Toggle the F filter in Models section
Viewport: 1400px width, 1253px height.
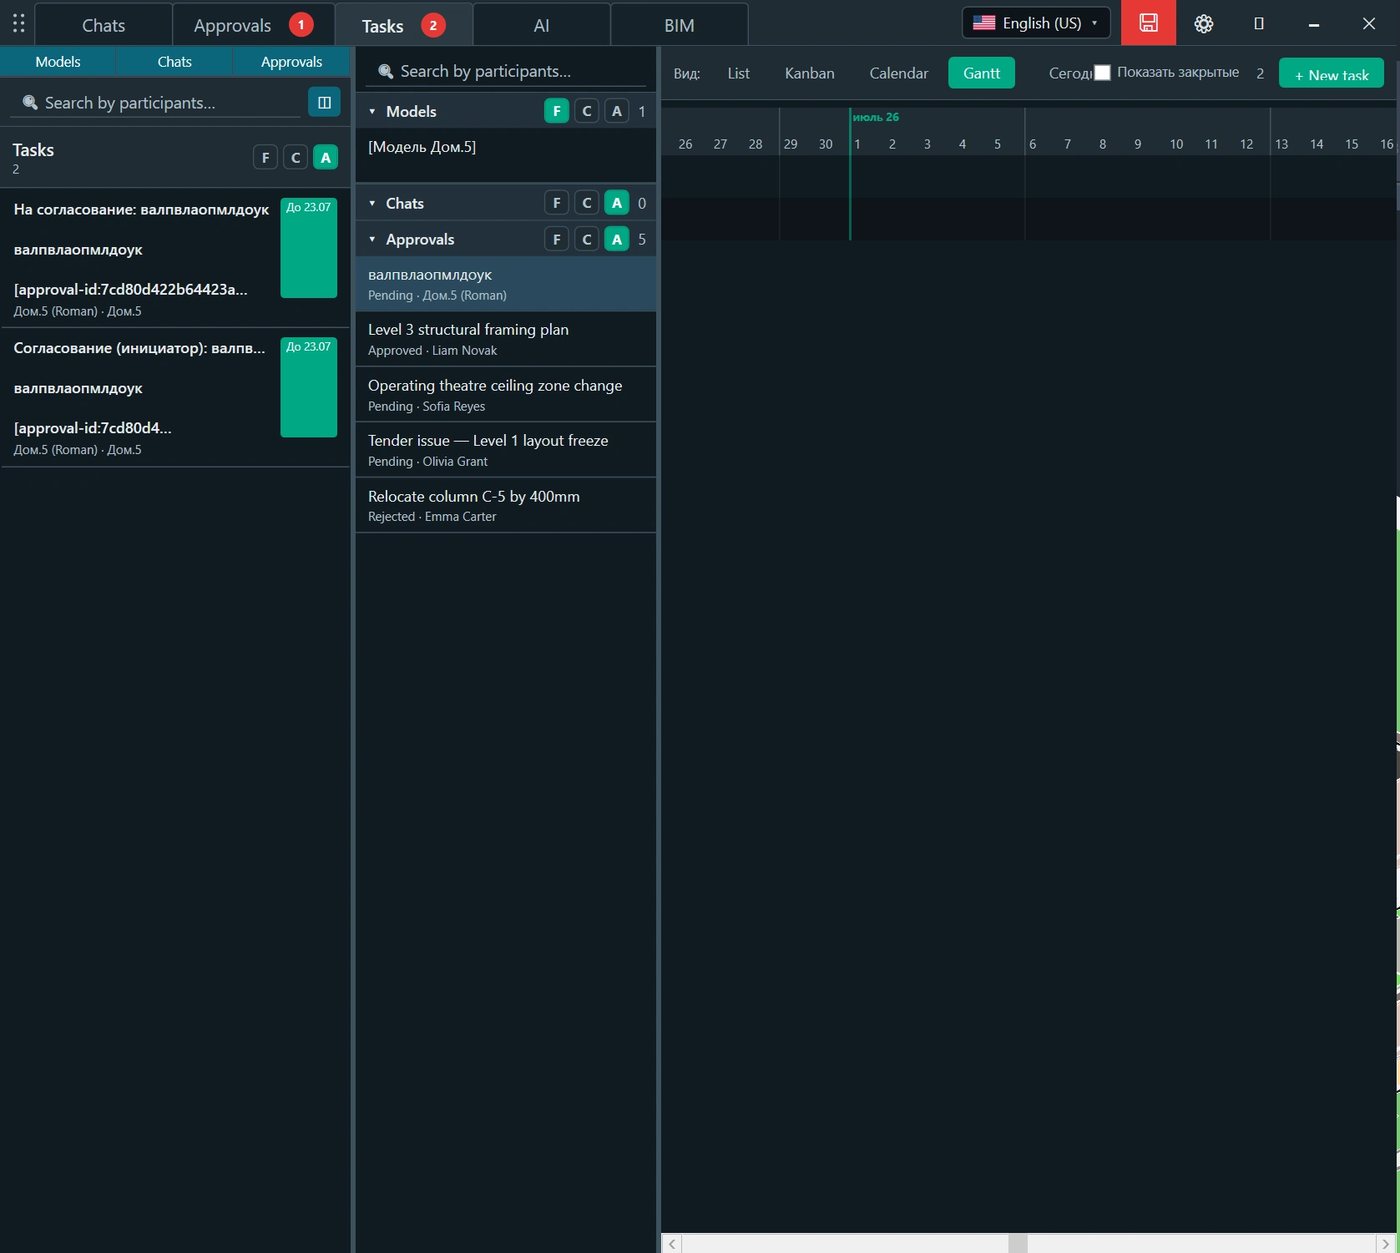point(556,111)
